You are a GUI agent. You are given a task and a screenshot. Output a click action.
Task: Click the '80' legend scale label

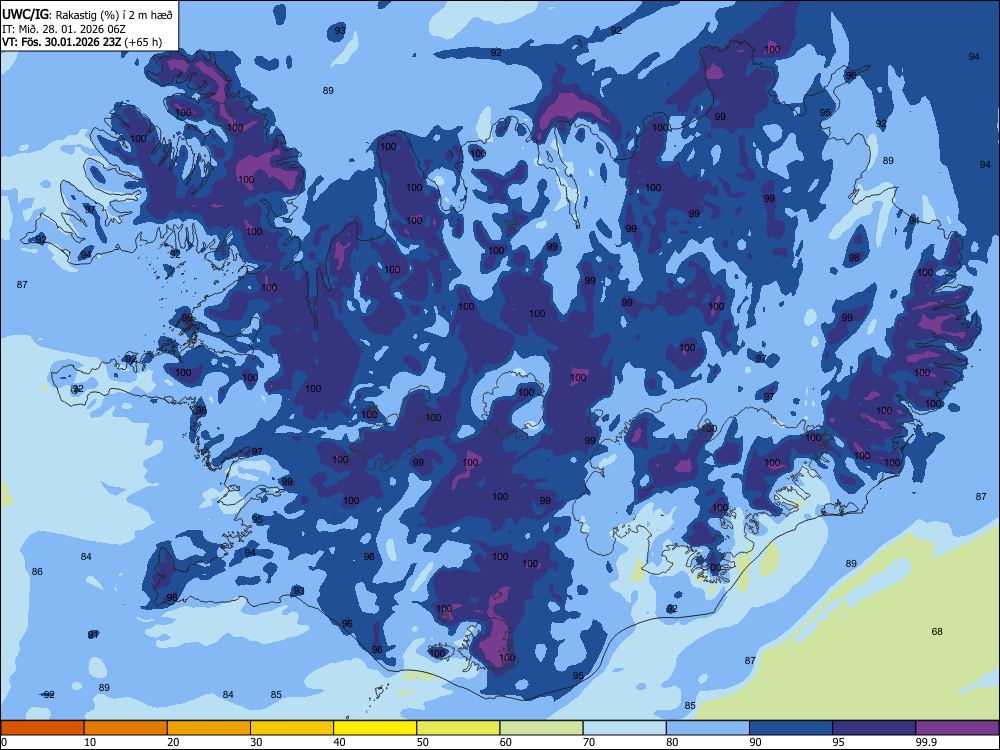click(672, 742)
